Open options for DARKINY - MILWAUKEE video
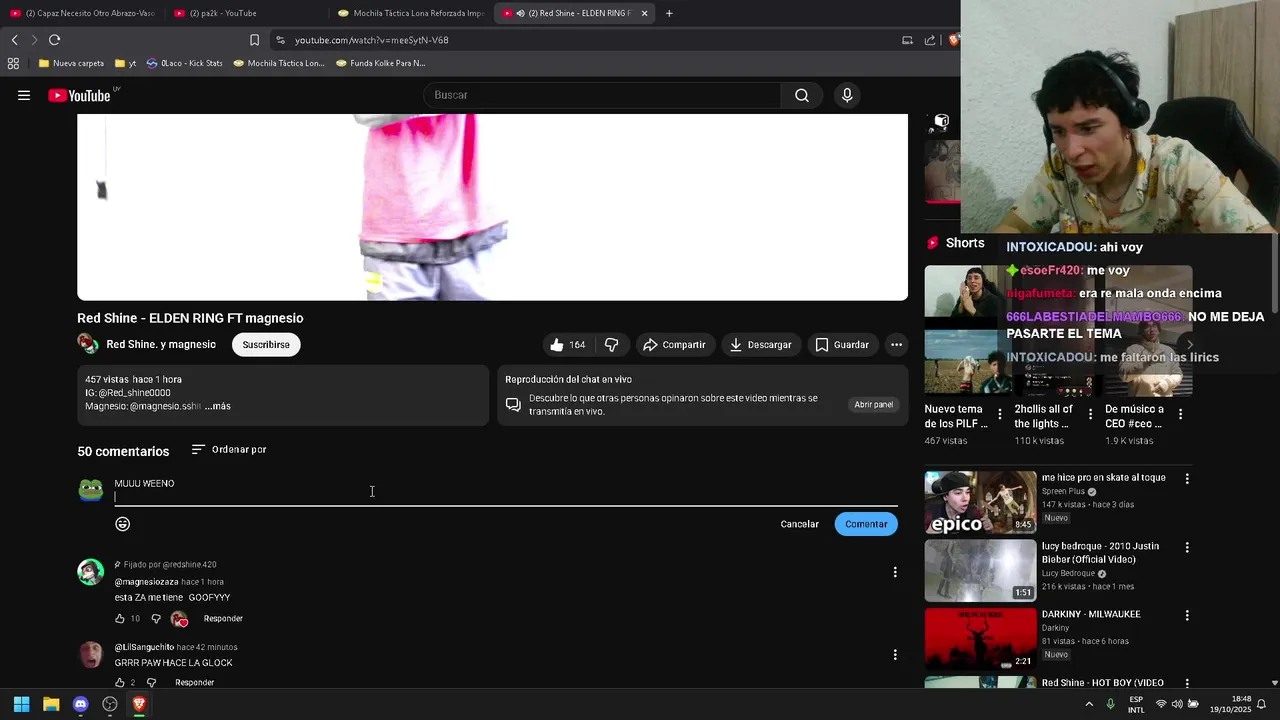This screenshot has height=720, width=1280. 1187,616
